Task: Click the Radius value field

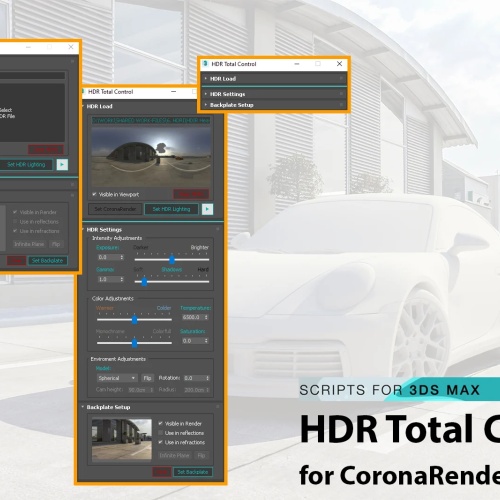Action: click(x=194, y=390)
